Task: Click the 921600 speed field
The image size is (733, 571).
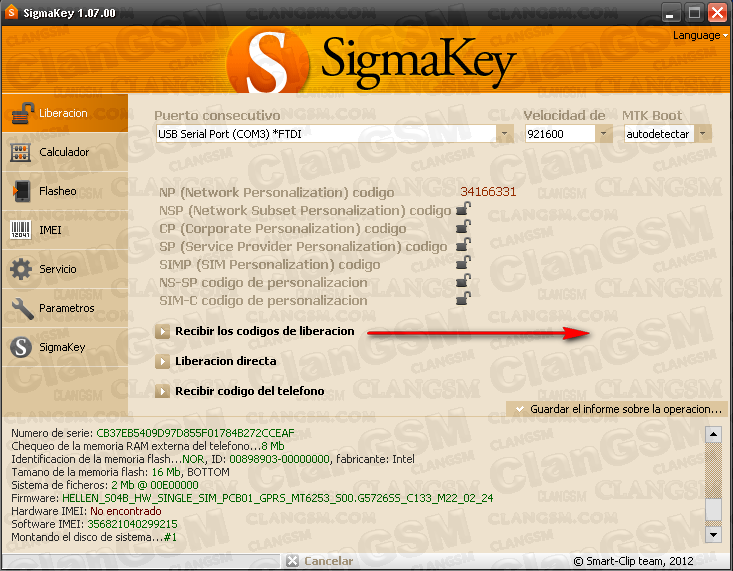Action: click(x=560, y=134)
